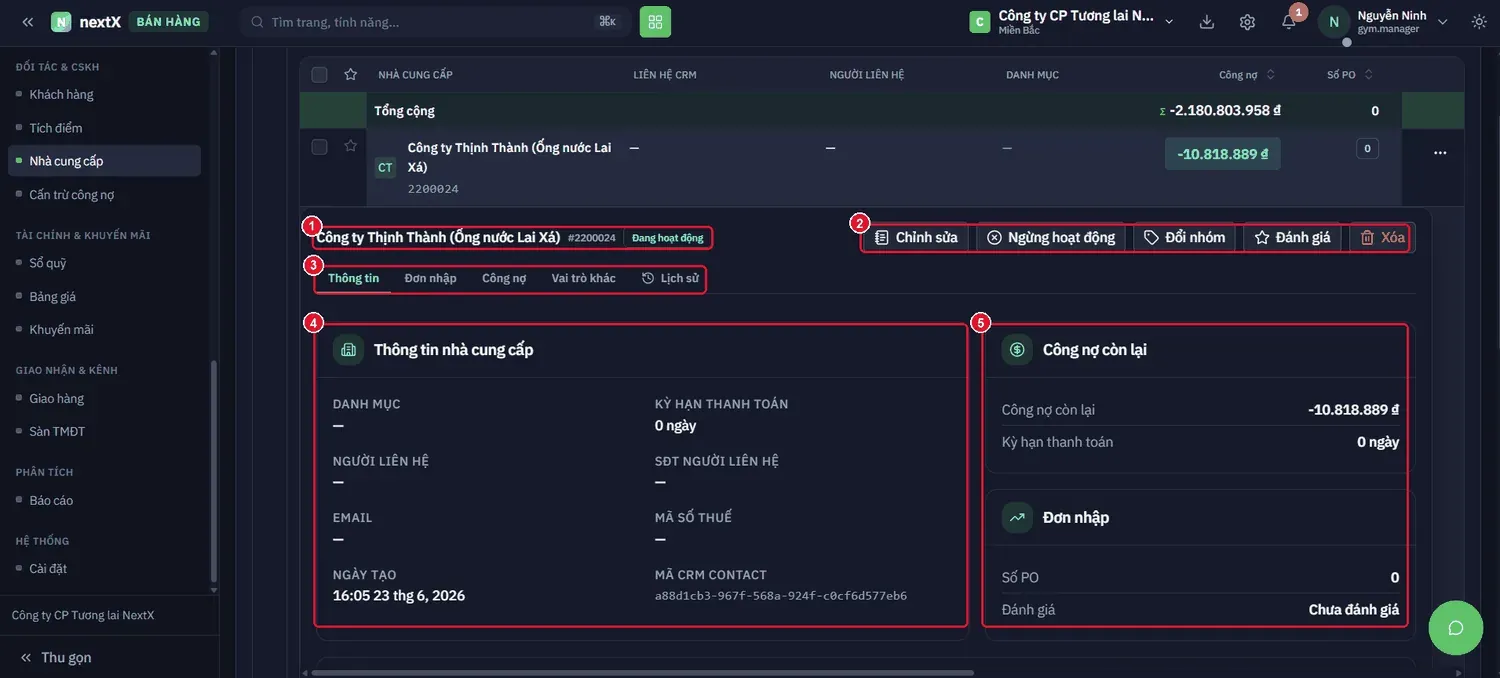The image size is (1500, 678).
Task: Click the star icon in the table header
Action: click(350, 74)
